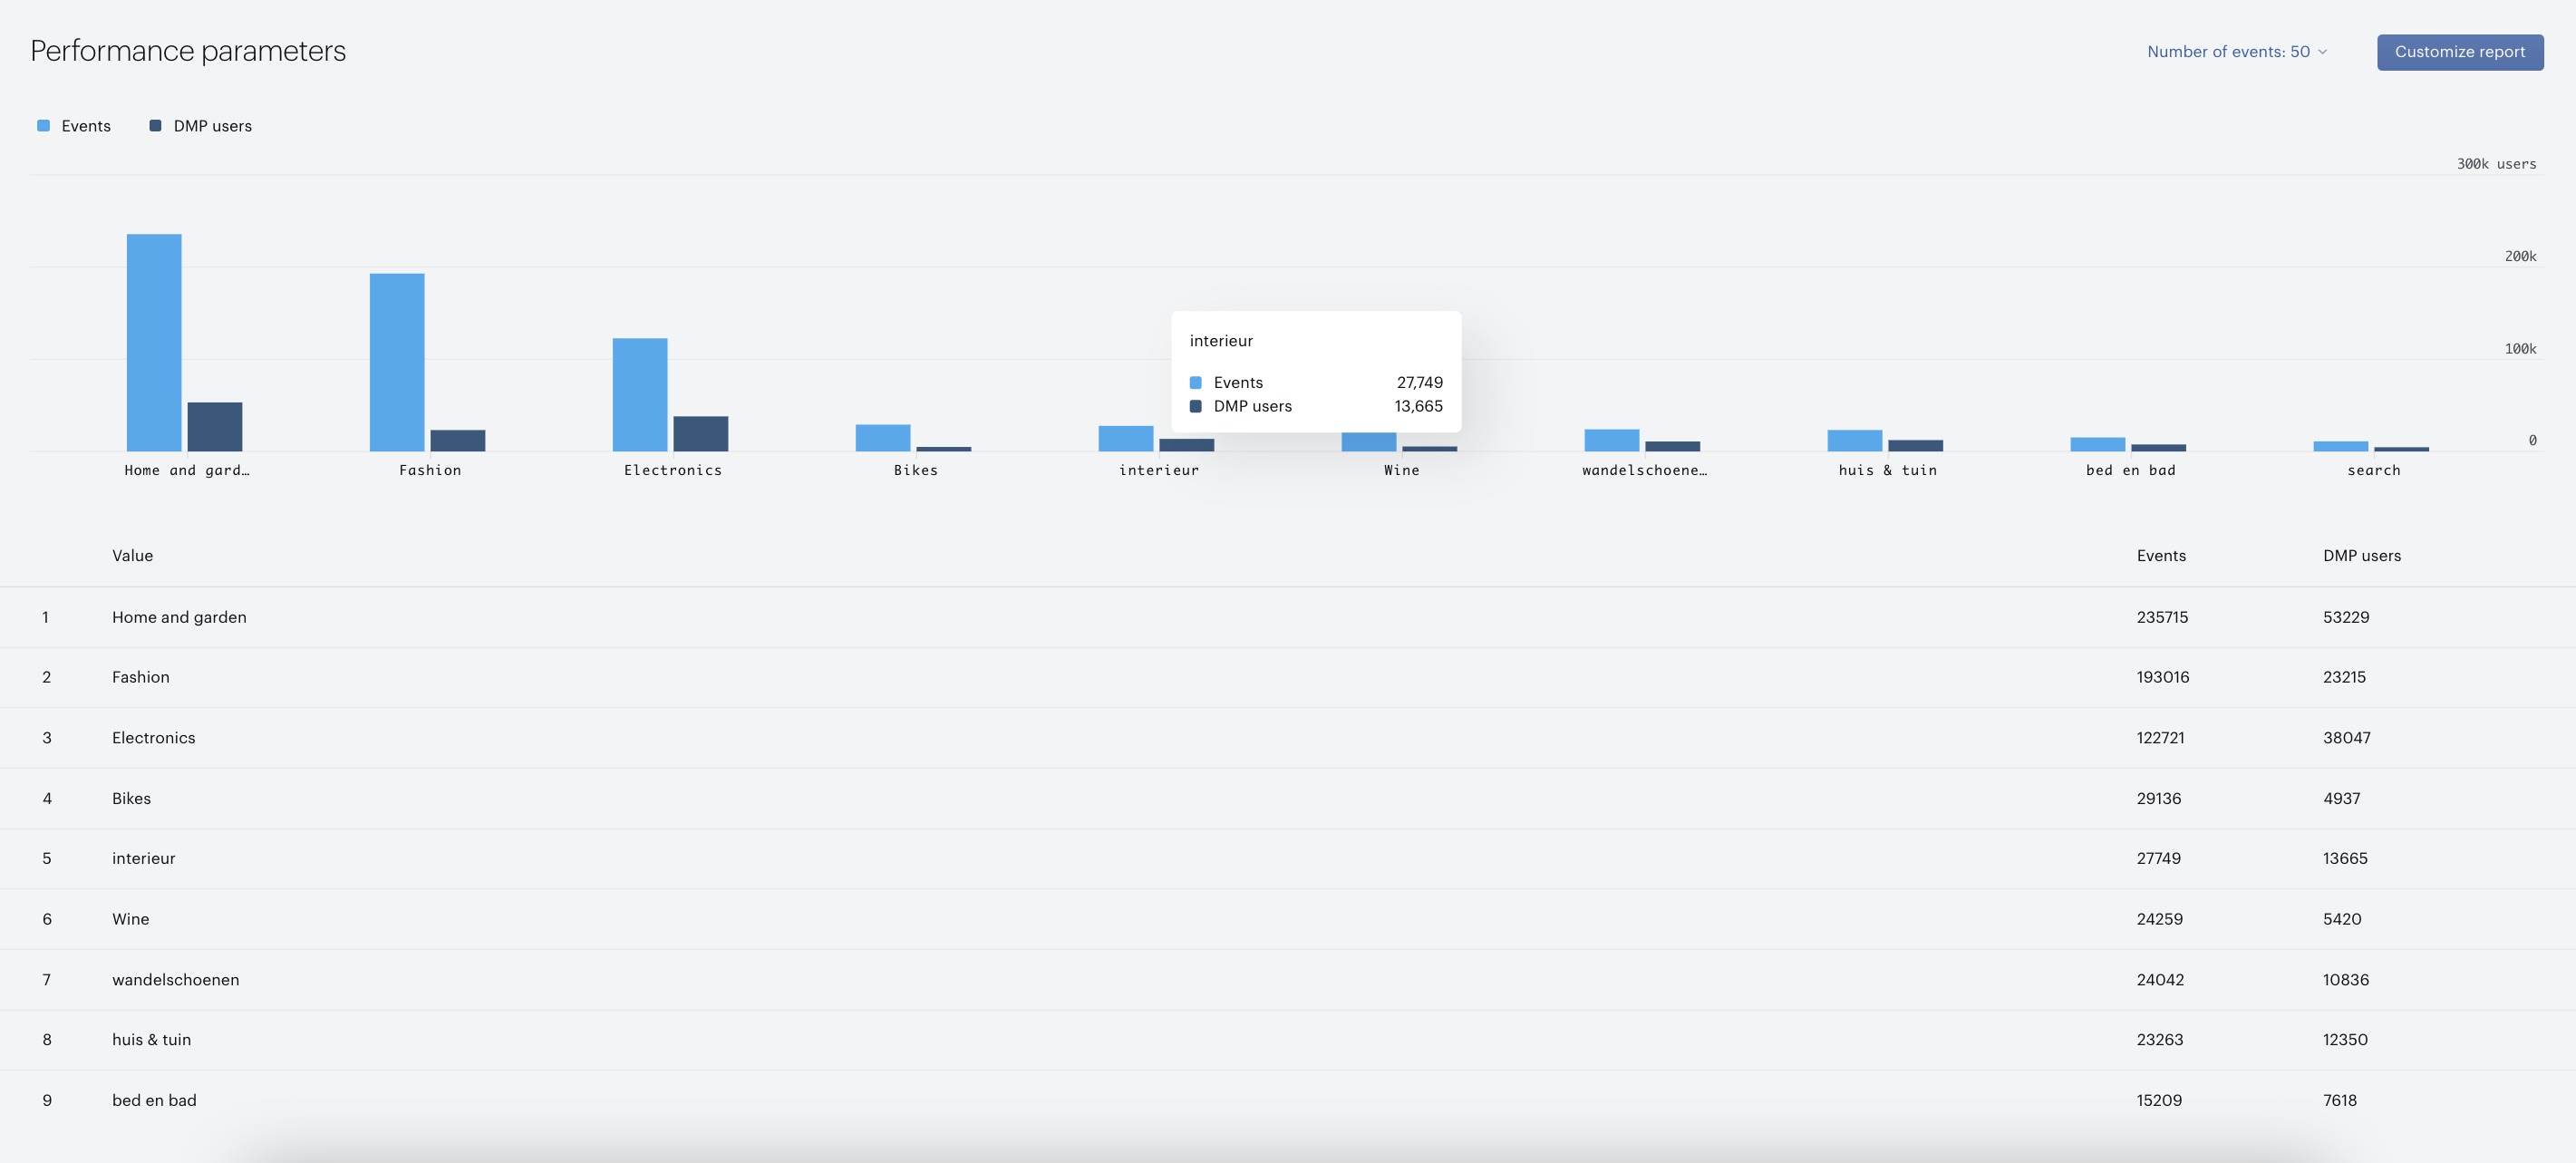
Task: Click the DMP users value 12350
Action: [2345, 1040]
